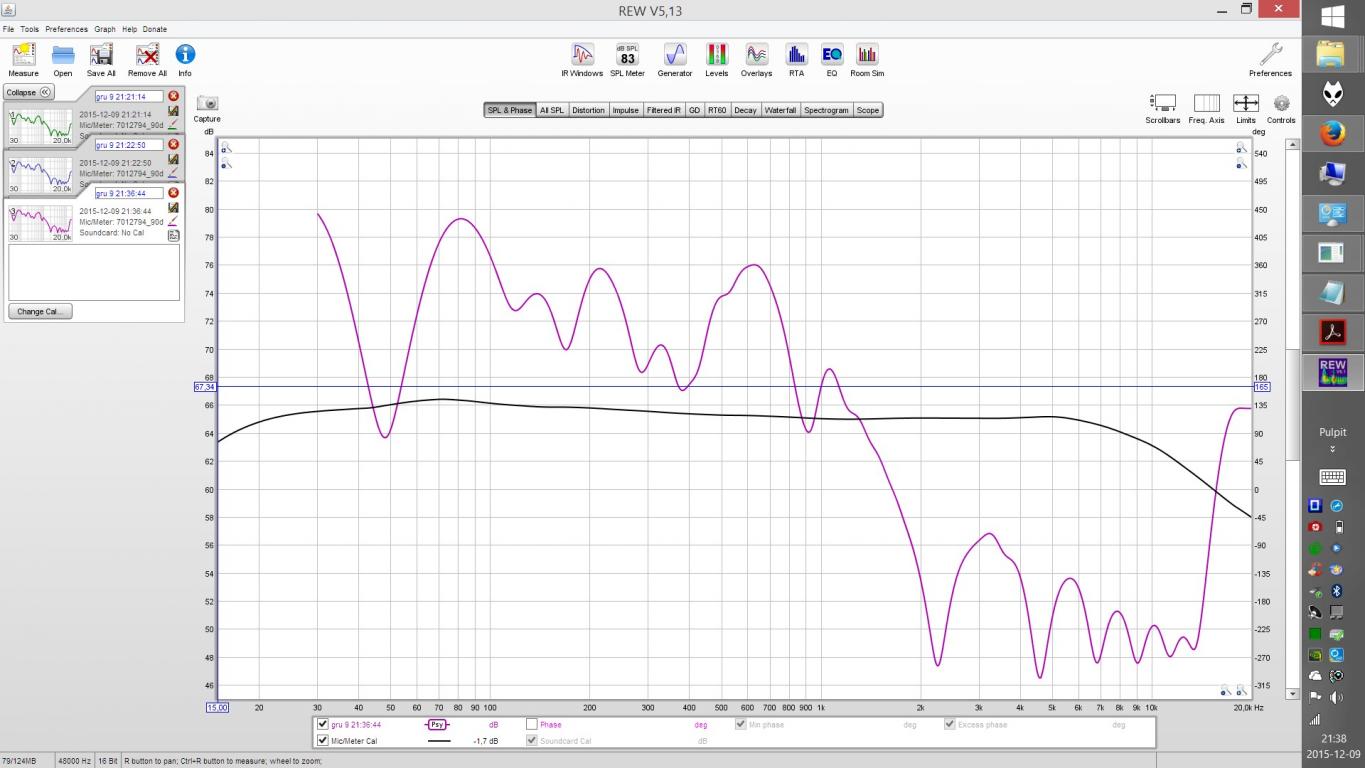Select measurement 1 thumbnail (green)

pyautogui.click(x=41, y=127)
